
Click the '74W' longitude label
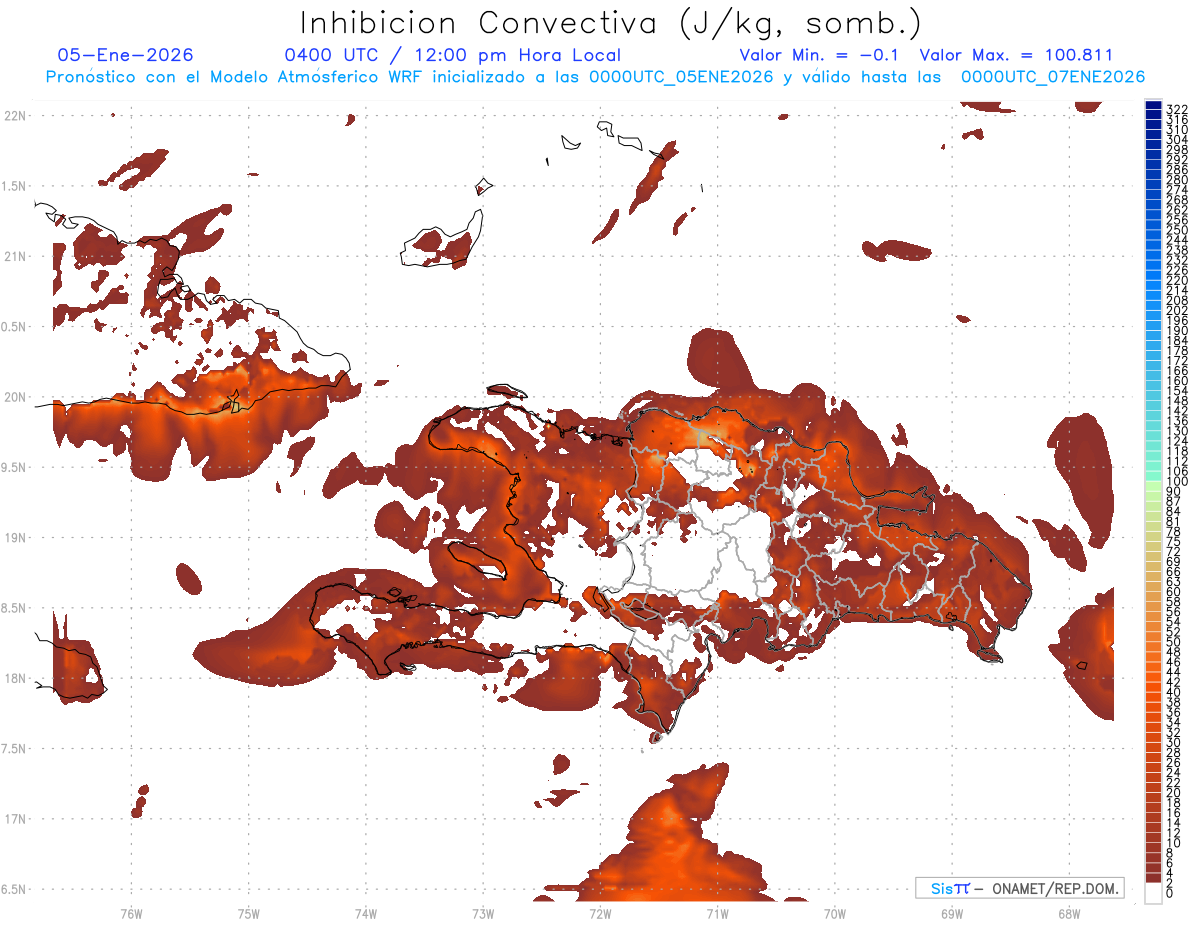(x=365, y=912)
